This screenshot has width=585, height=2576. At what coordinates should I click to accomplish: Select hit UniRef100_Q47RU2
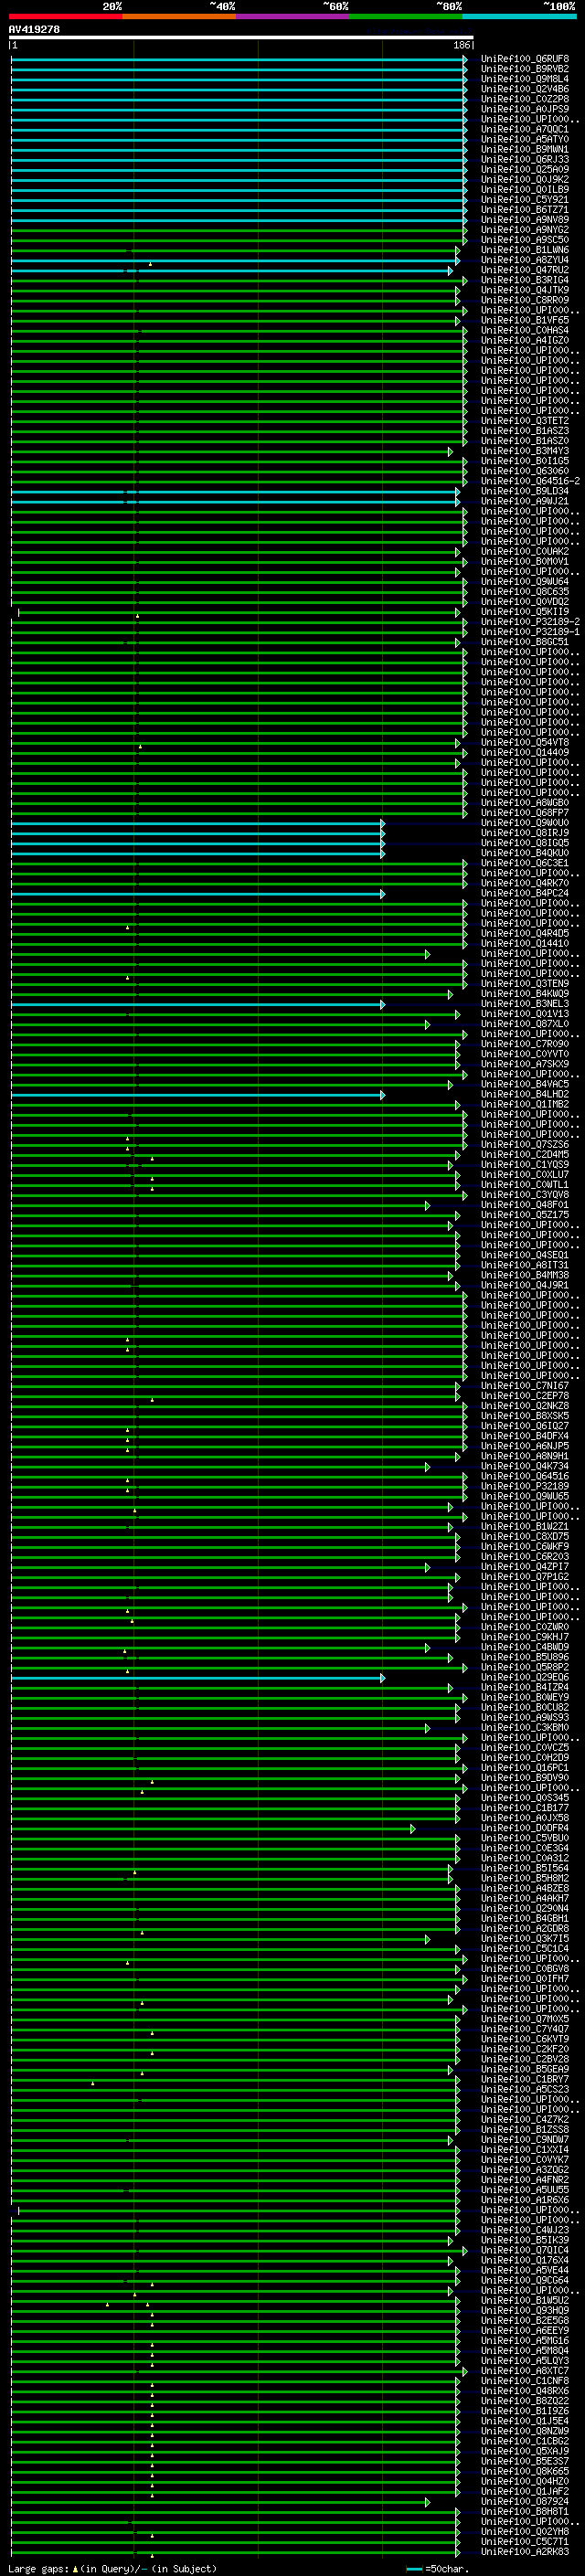525,270
